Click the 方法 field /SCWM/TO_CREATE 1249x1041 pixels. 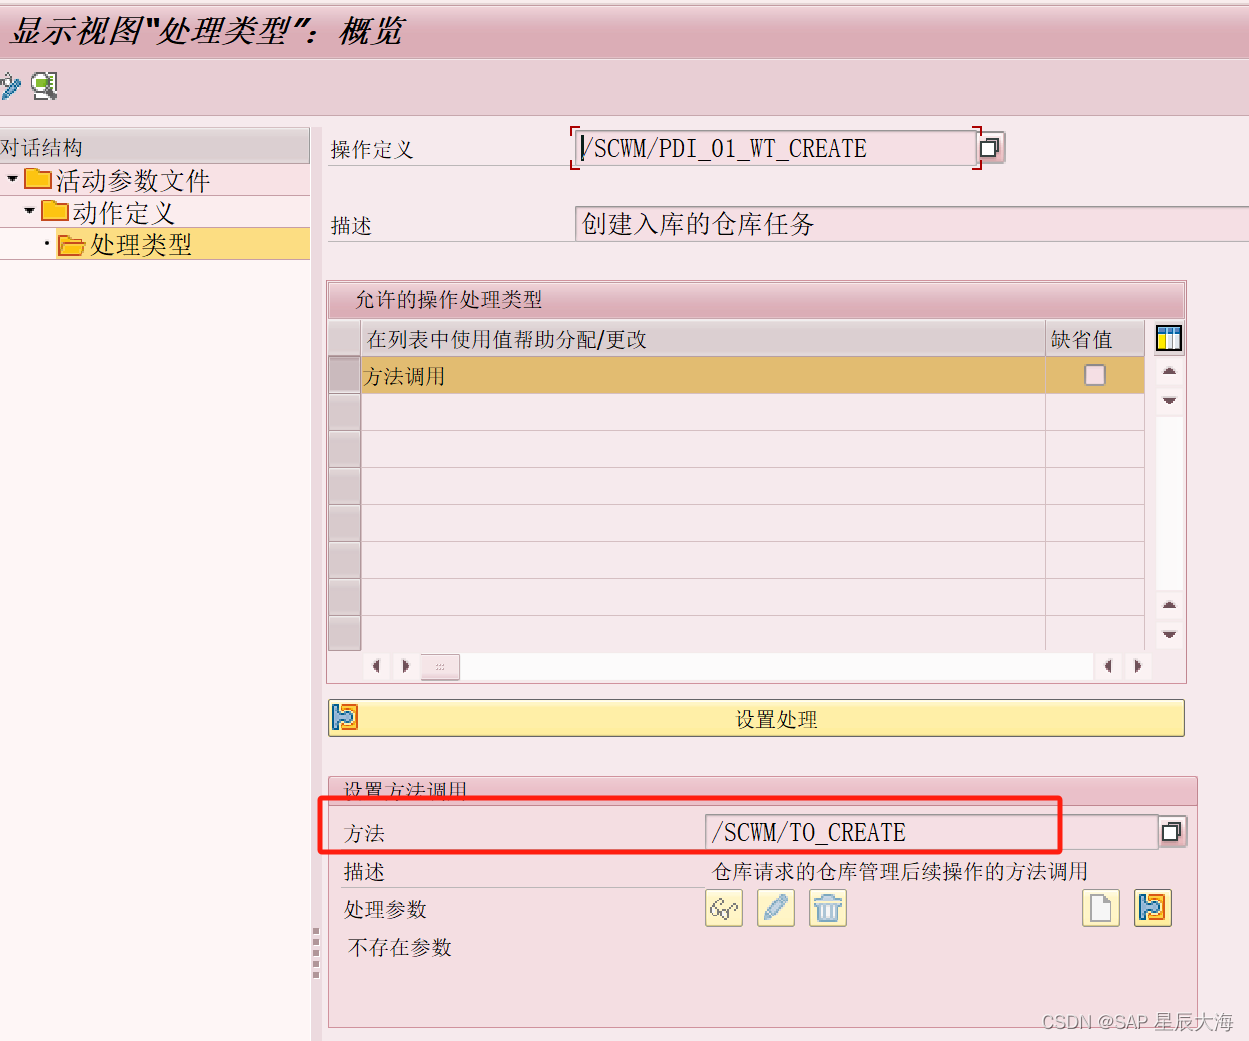click(x=932, y=832)
